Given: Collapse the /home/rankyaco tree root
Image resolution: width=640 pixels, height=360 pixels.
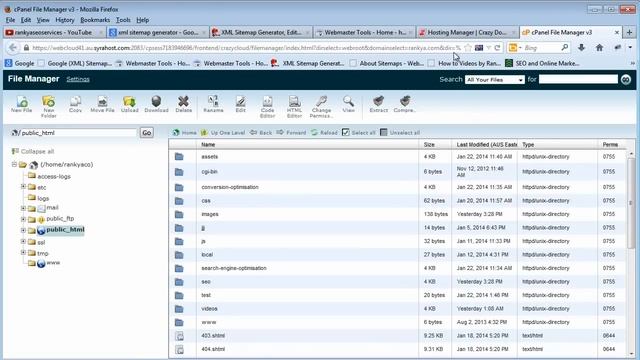Looking at the screenshot, I should click(14, 164).
